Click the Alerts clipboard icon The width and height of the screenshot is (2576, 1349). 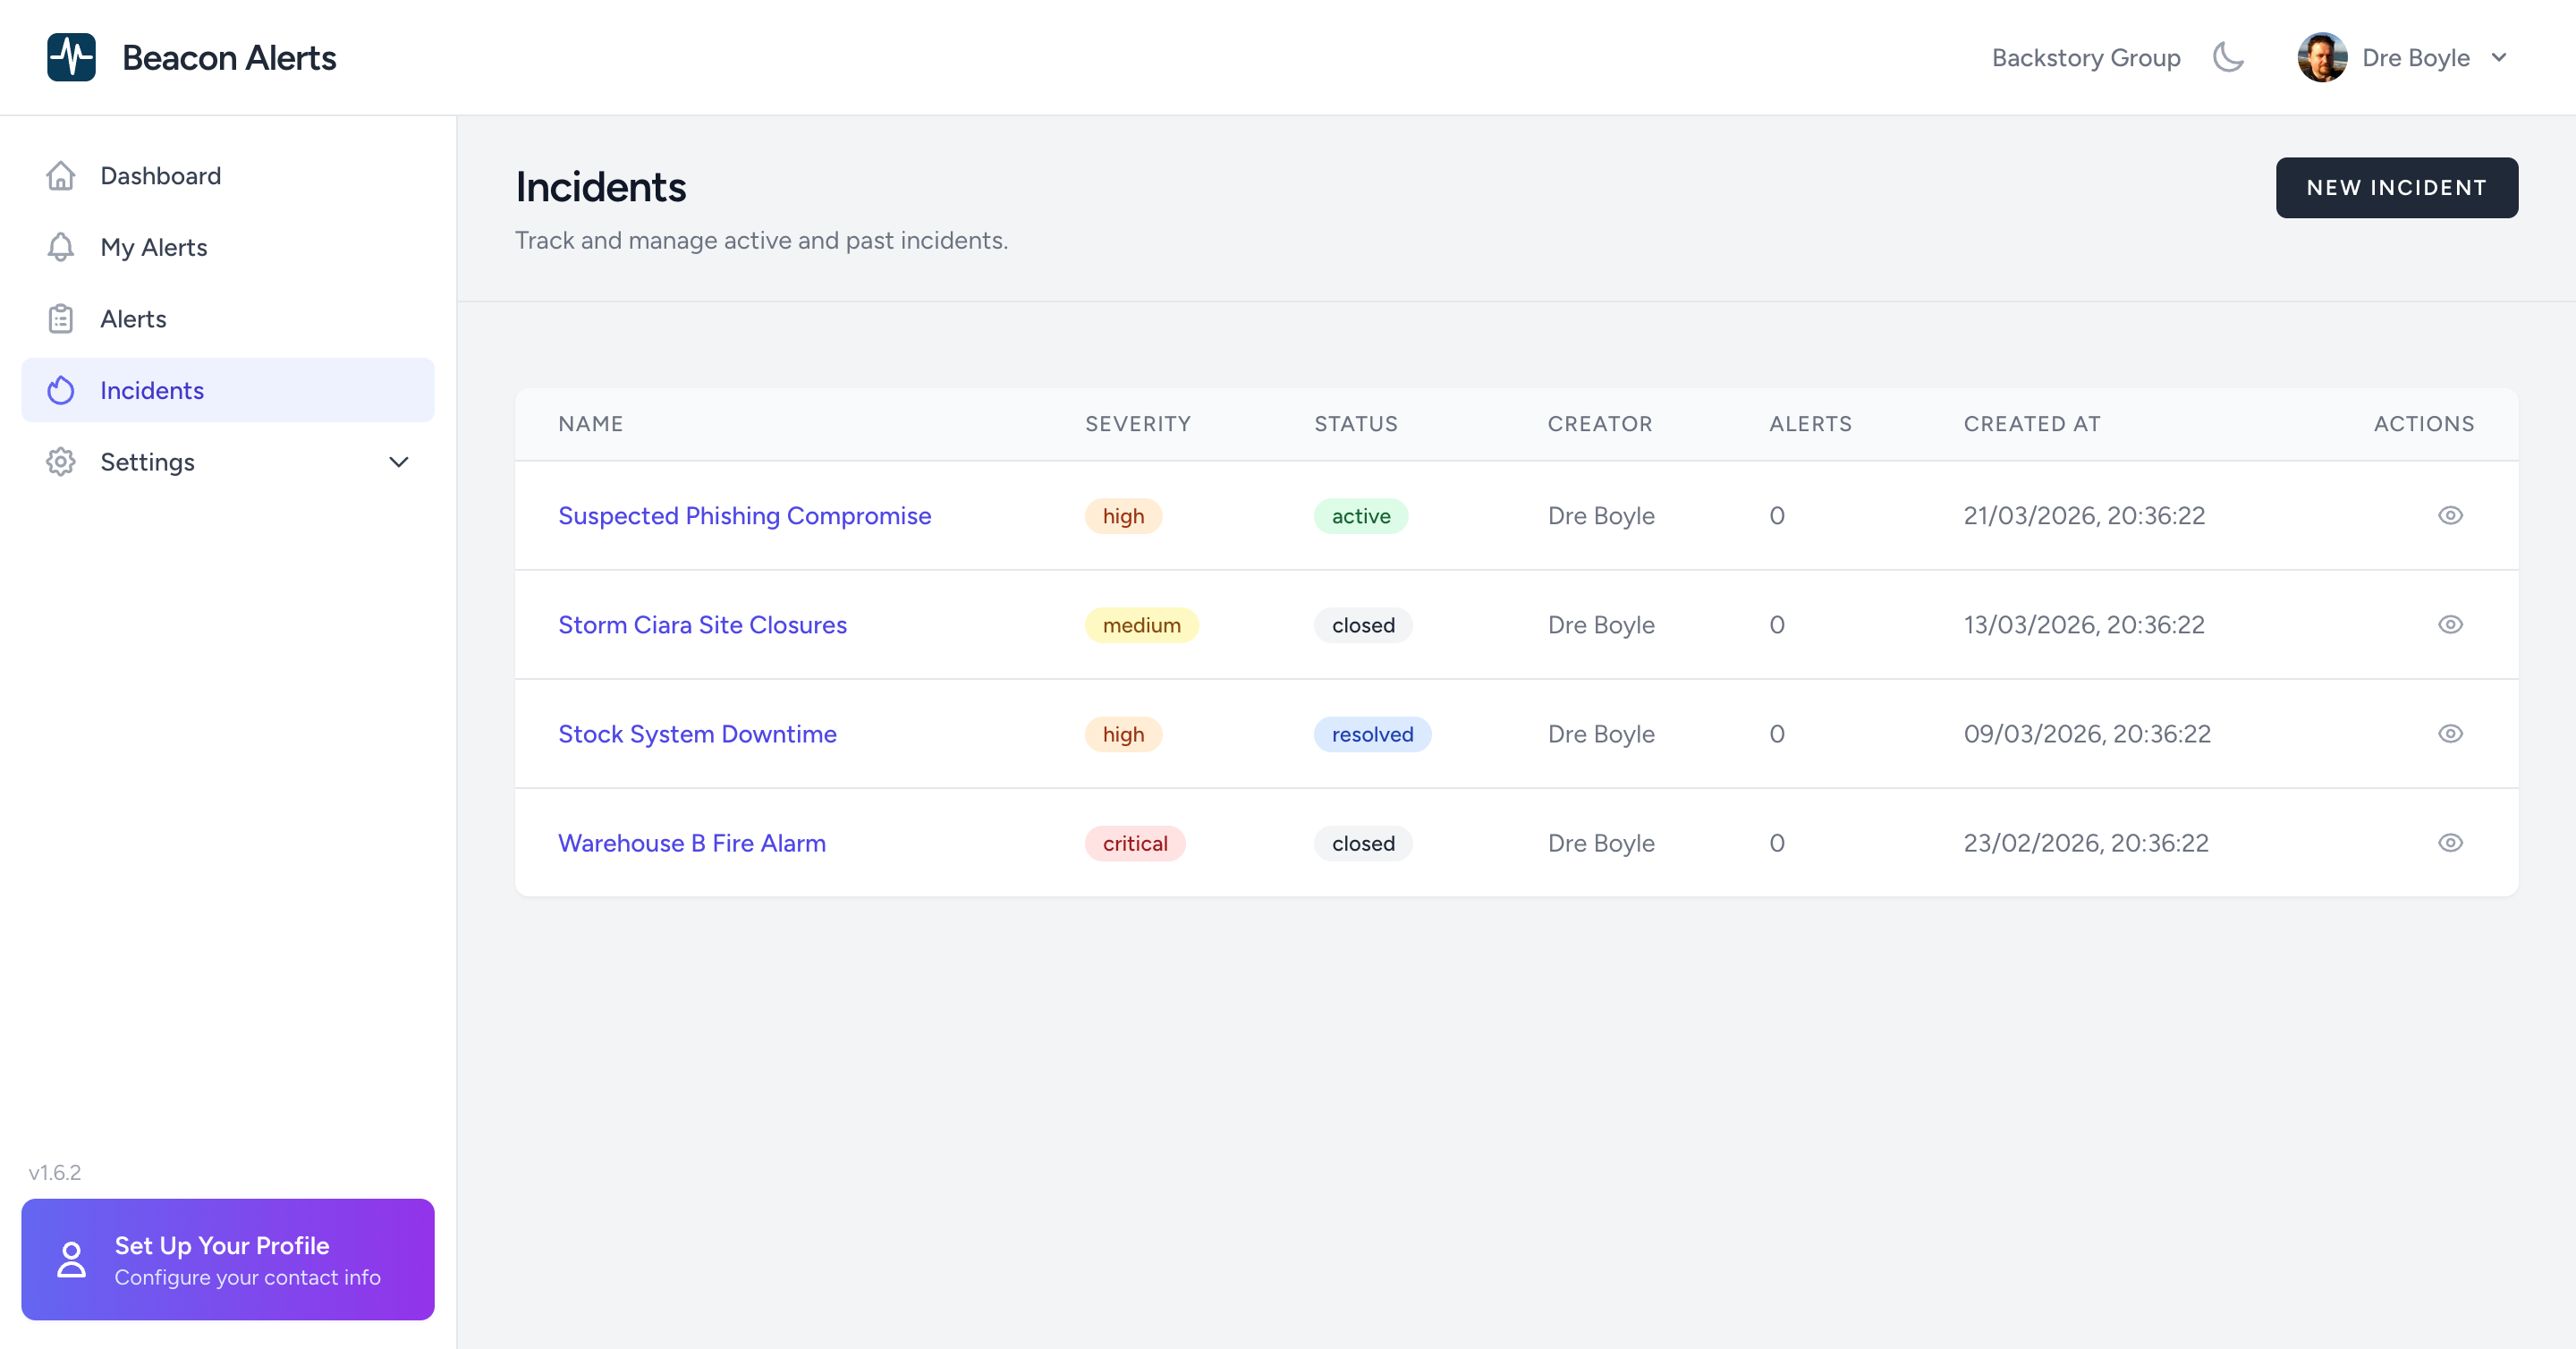click(61, 319)
